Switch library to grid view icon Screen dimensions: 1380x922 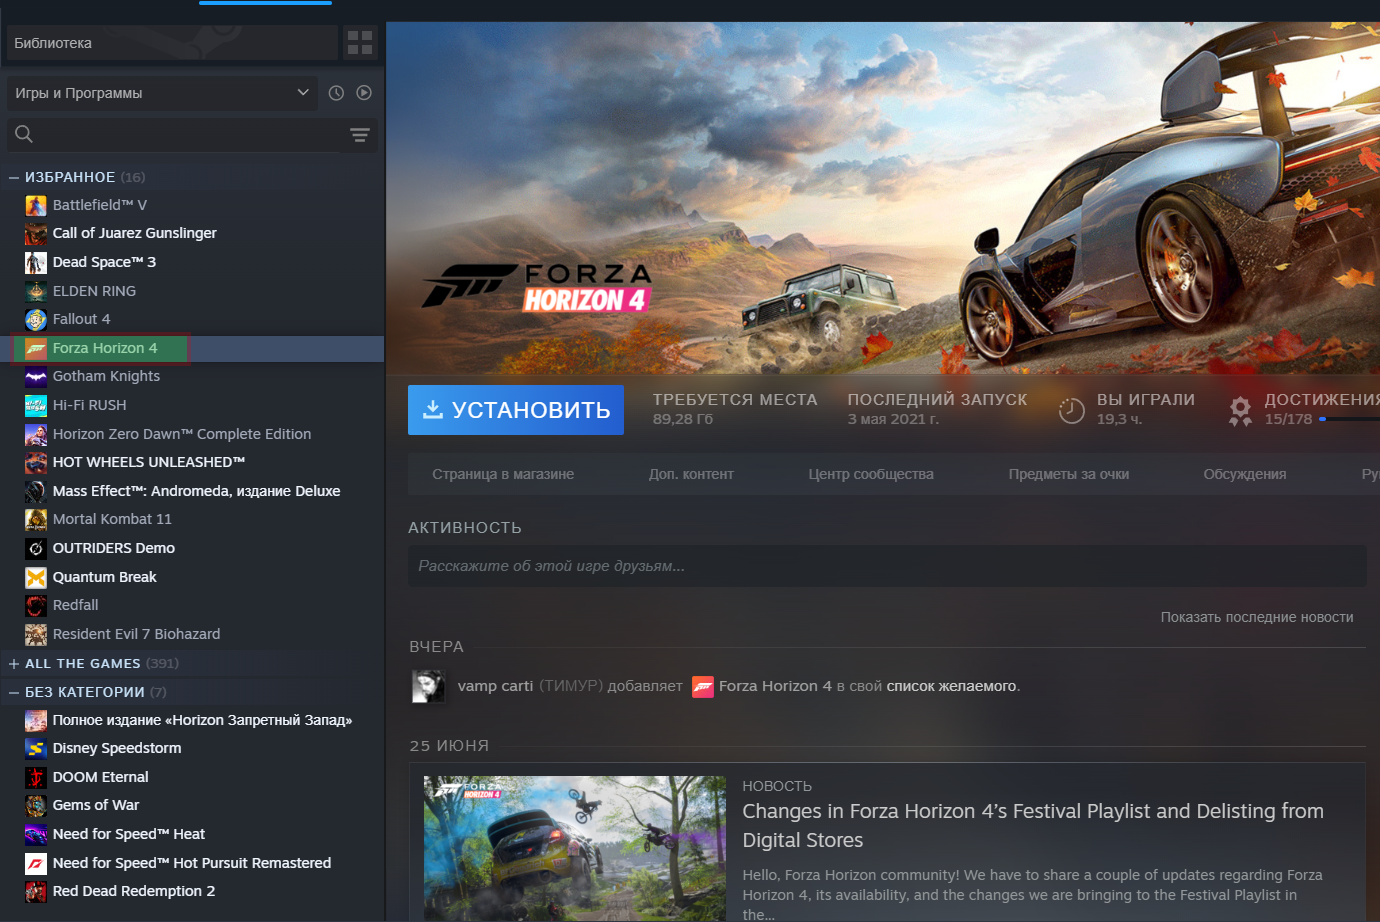coord(360,42)
